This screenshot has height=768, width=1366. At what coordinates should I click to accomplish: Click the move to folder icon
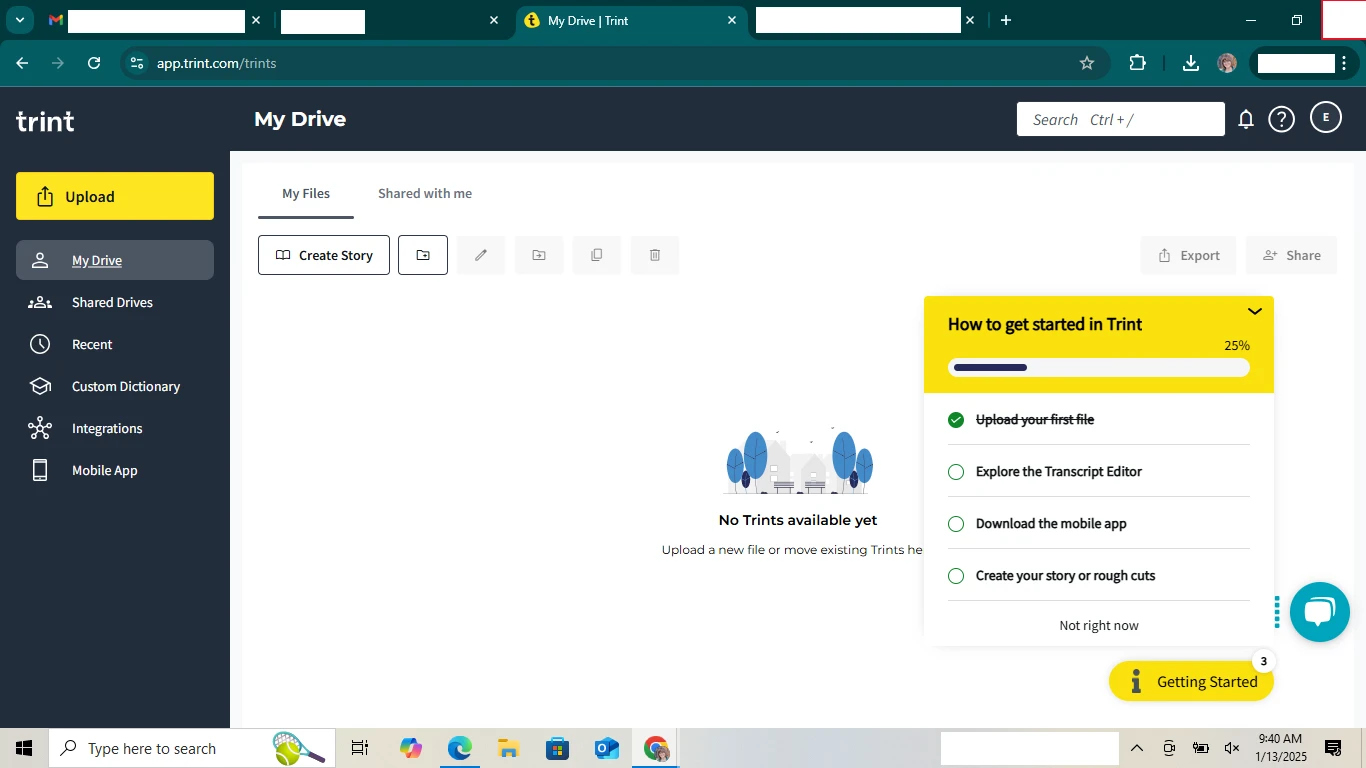539,255
